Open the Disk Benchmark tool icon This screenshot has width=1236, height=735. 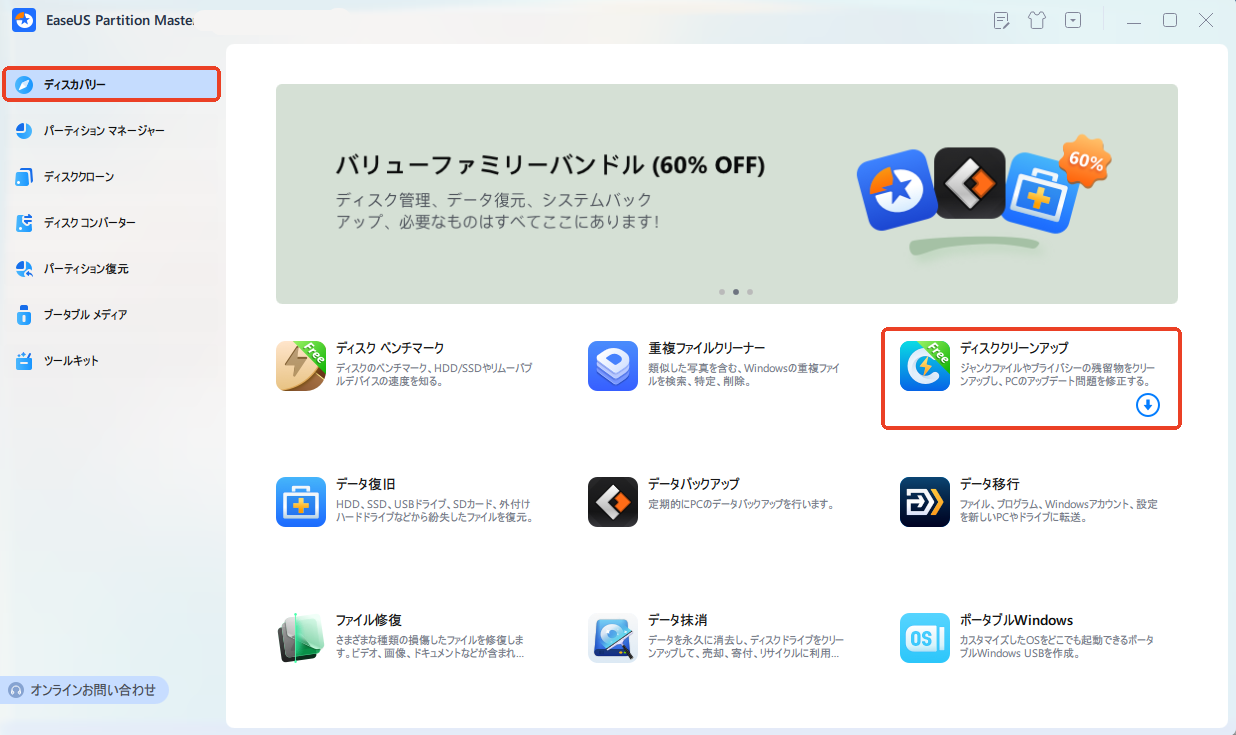tap(301, 366)
